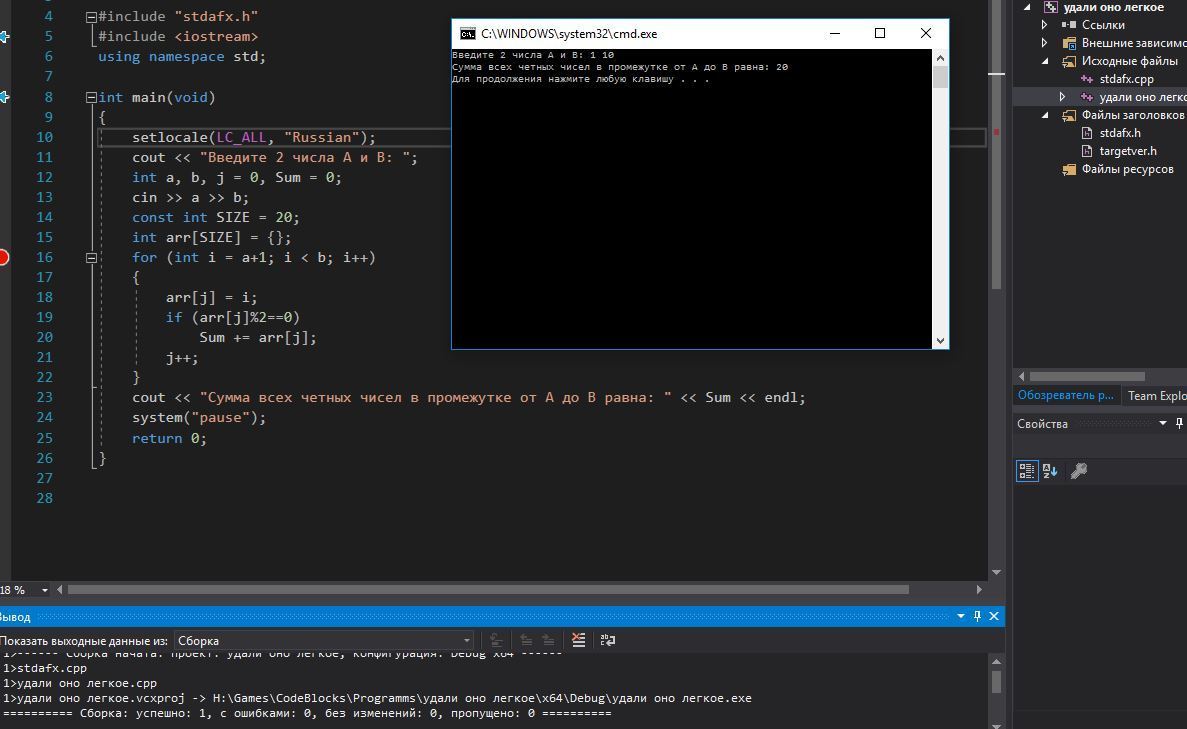Minimize the cmd.exe console window
This screenshot has height=729, width=1187.
coord(835,33)
